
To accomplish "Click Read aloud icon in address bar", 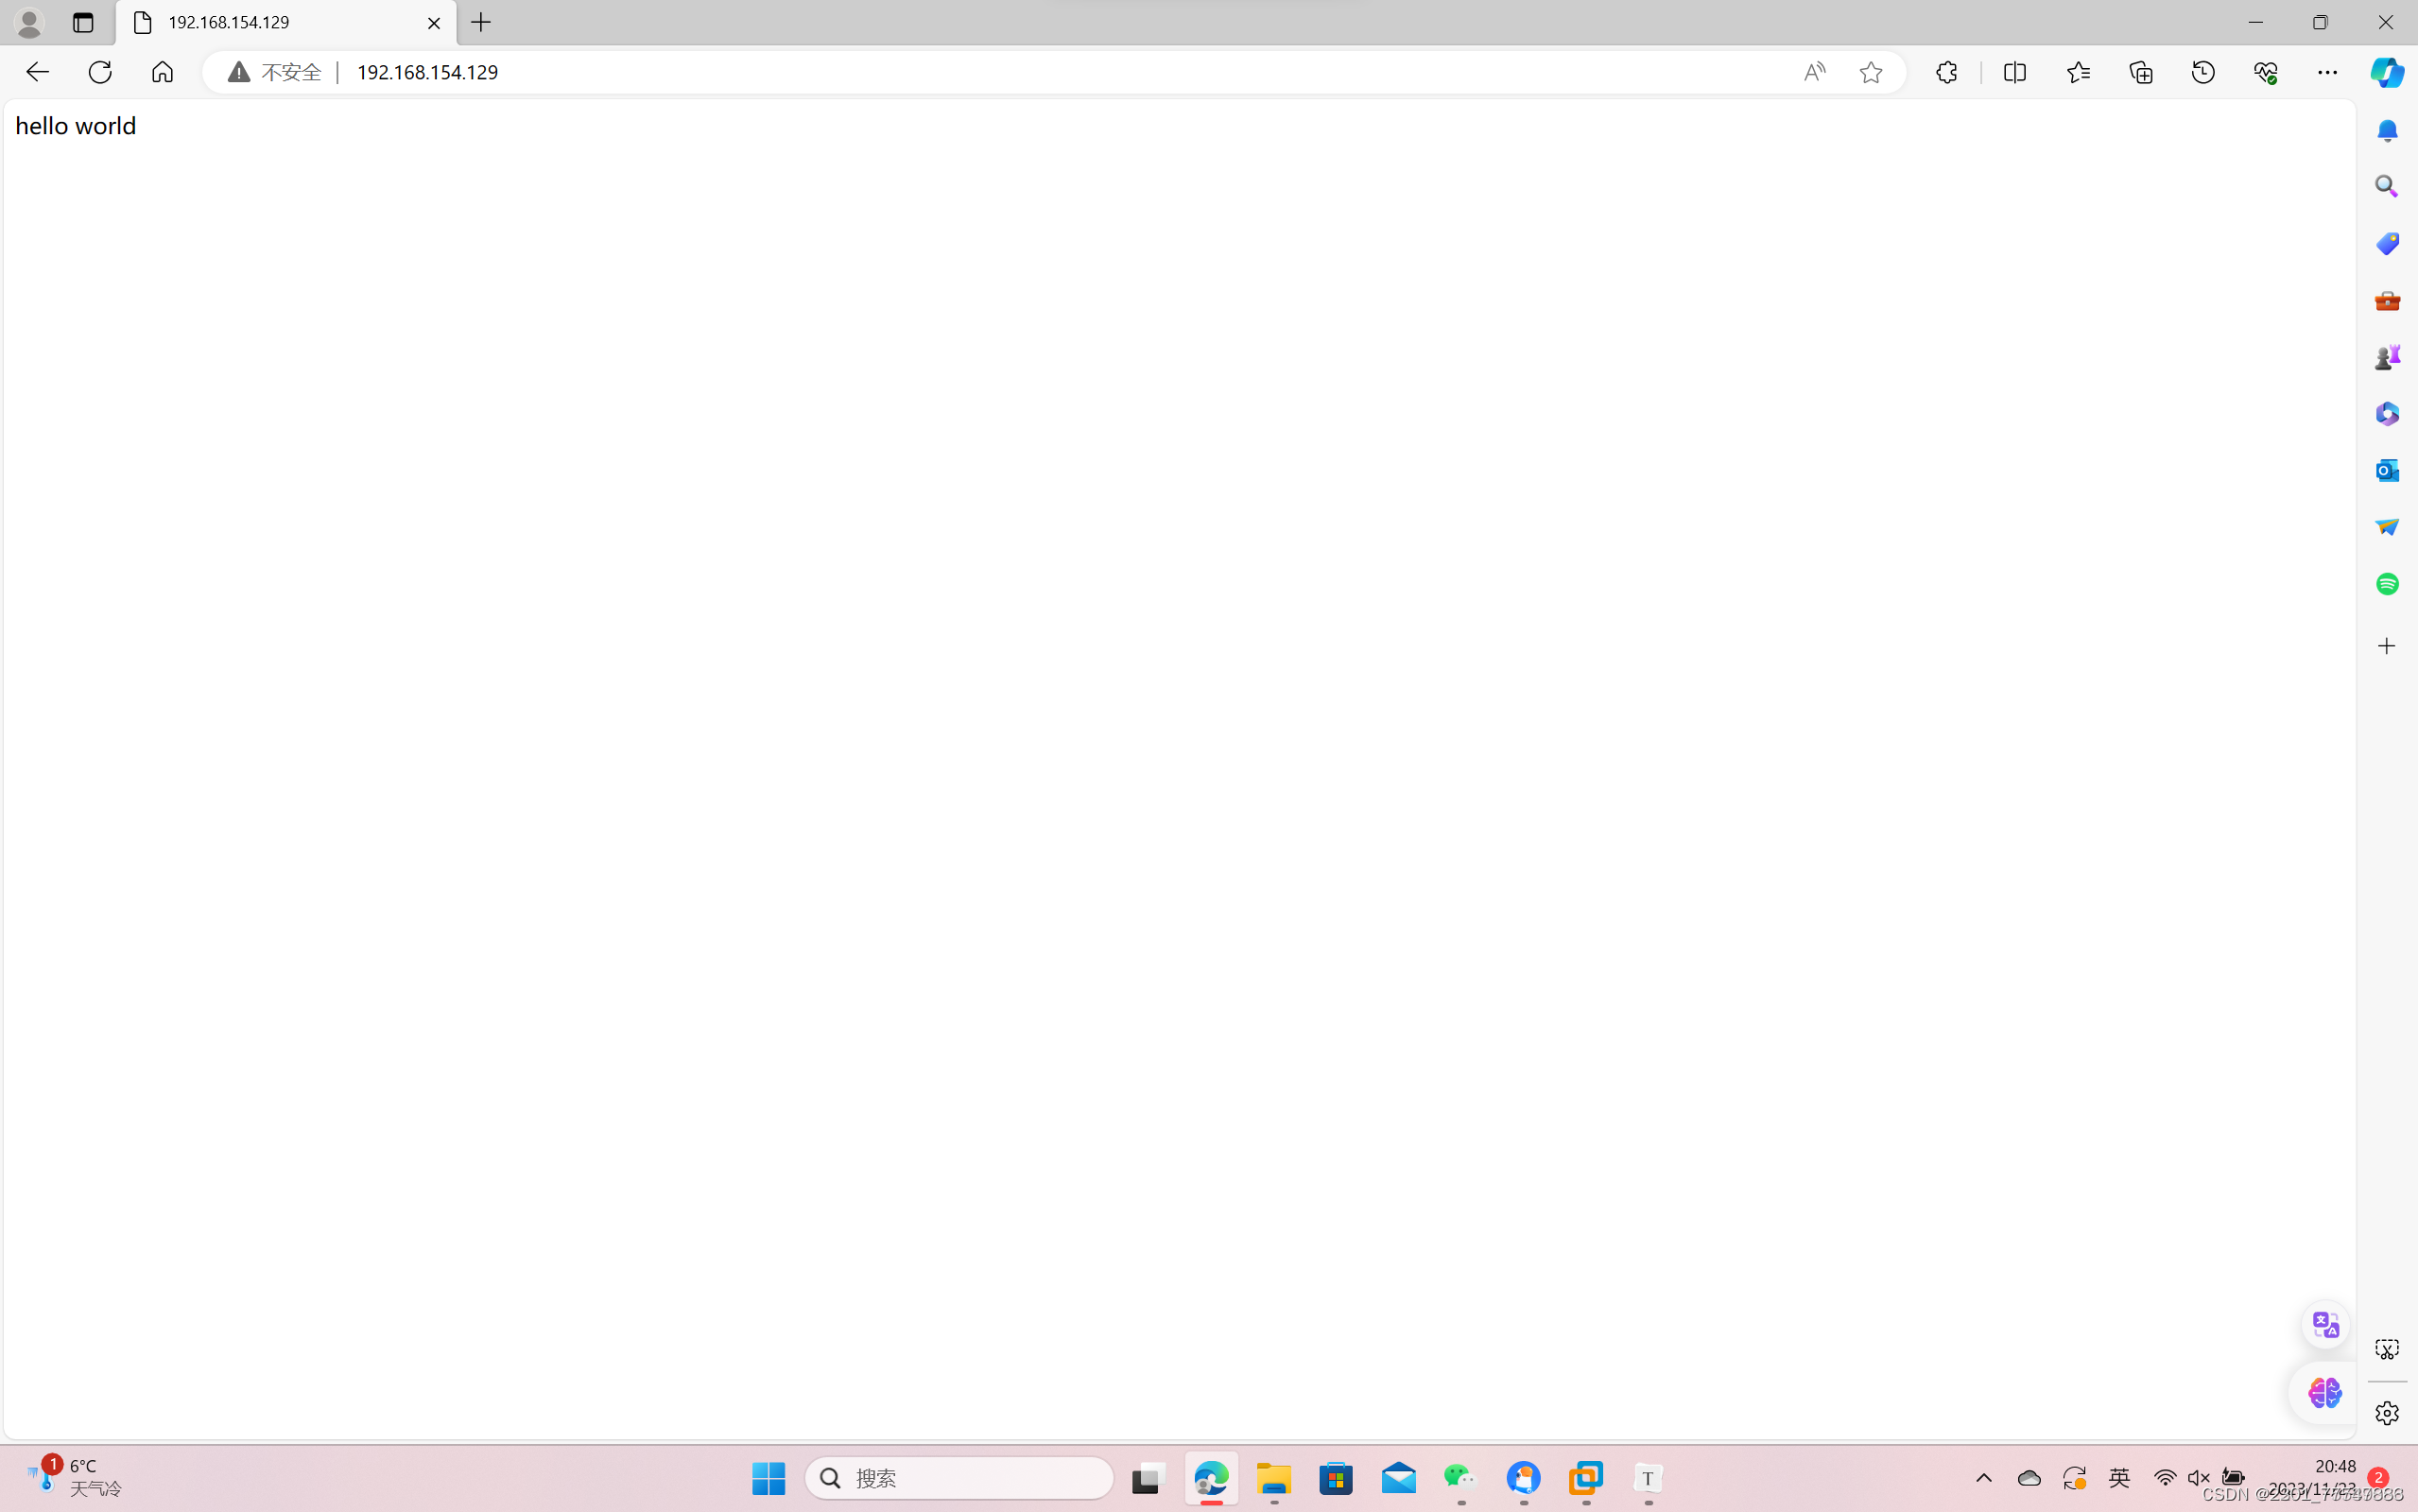I will pyautogui.click(x=1813, y=72).
